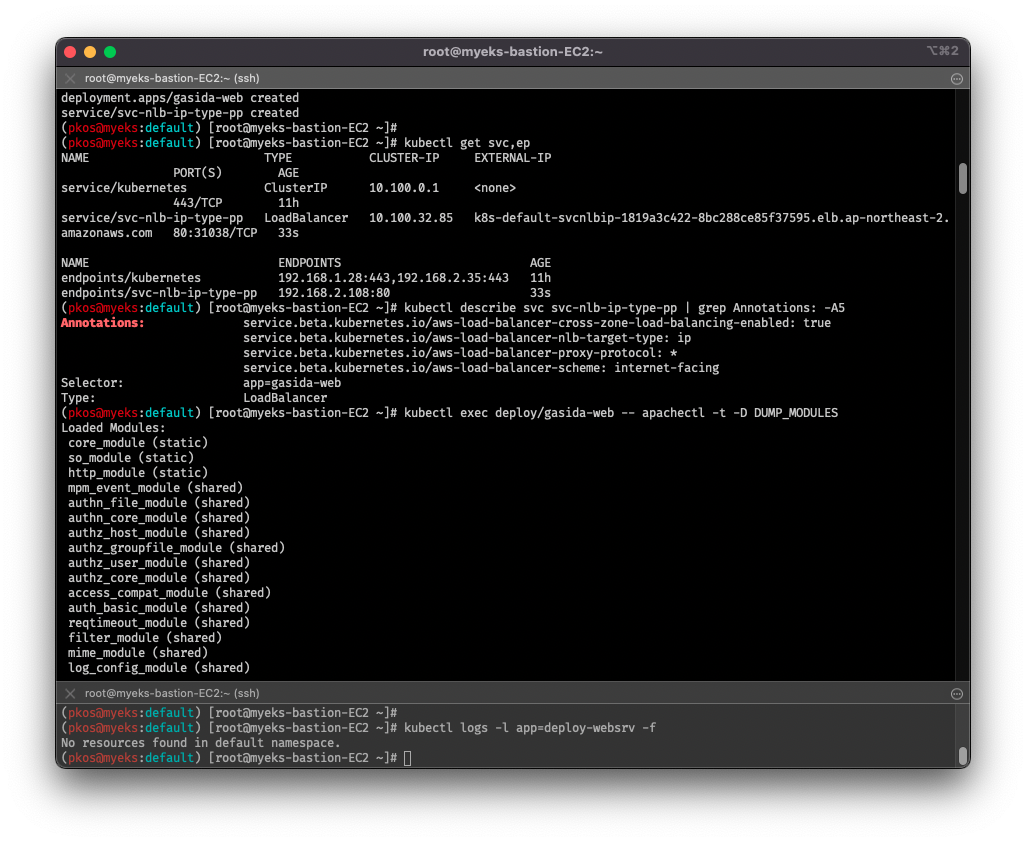Click mime_module (shared) line
This screenshot has height=842, width=1026.
pos(138,654)
